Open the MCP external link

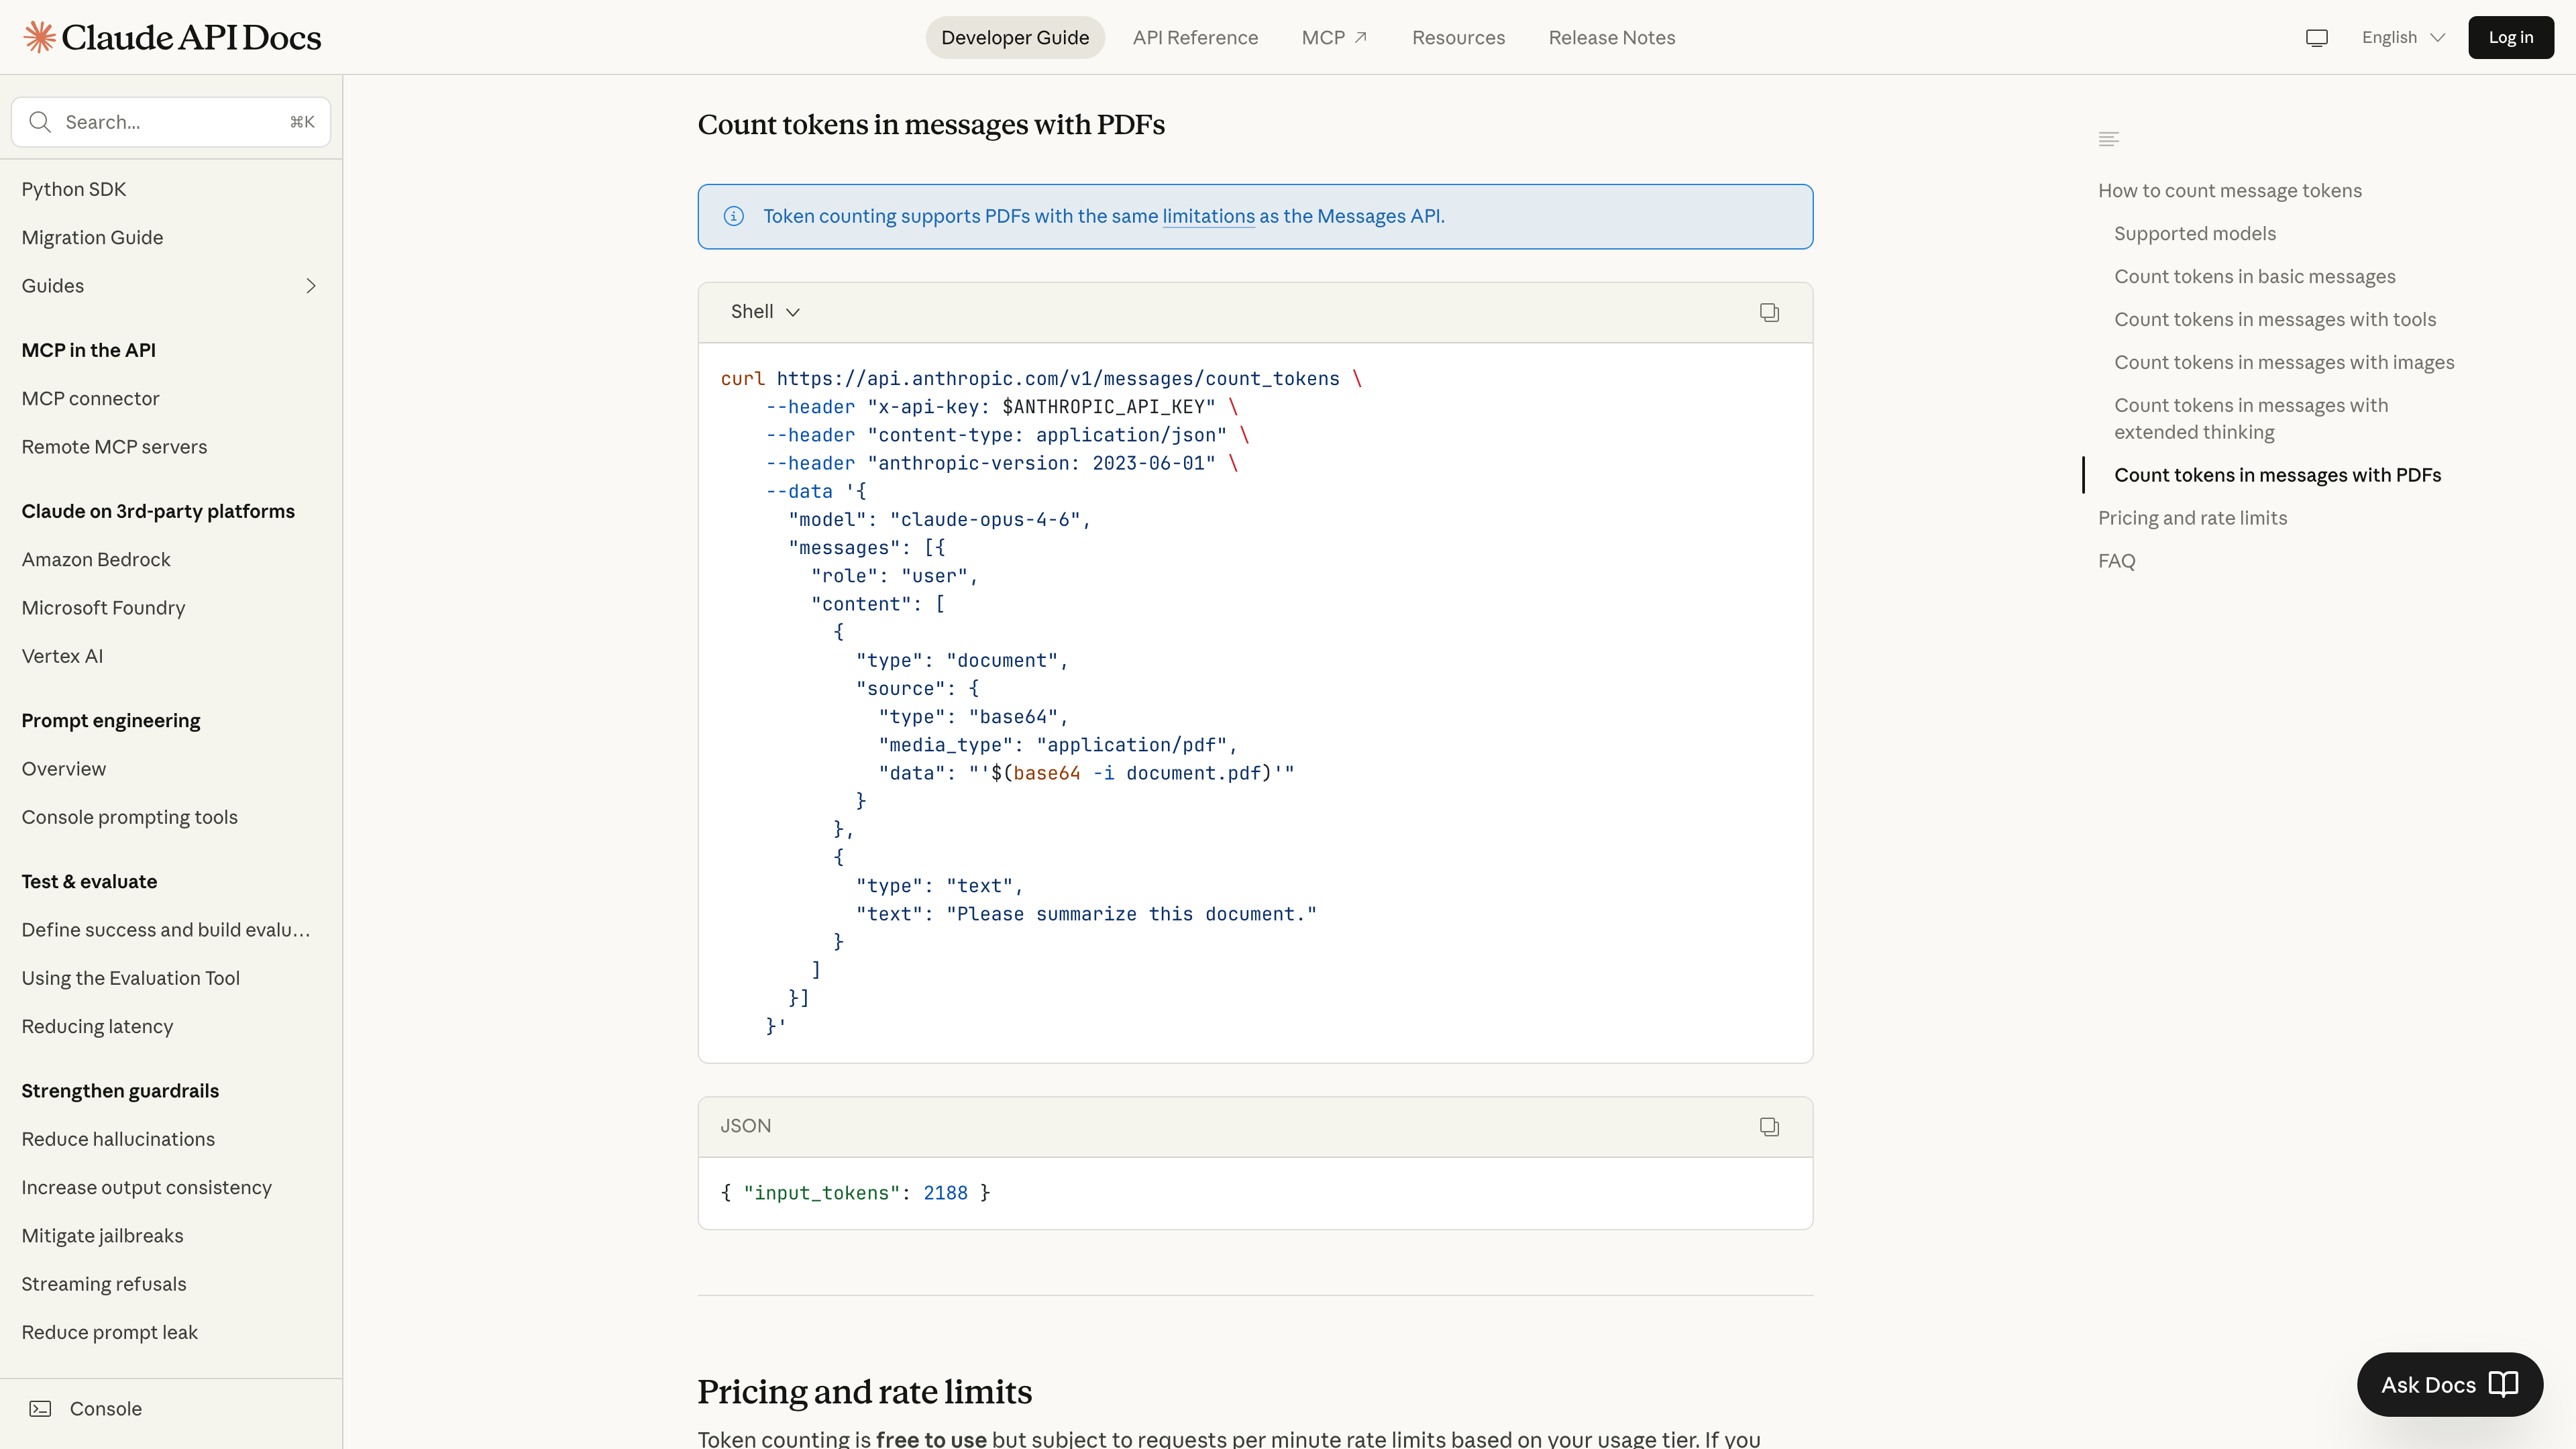pyautogui.click(x=1334, y=37)
